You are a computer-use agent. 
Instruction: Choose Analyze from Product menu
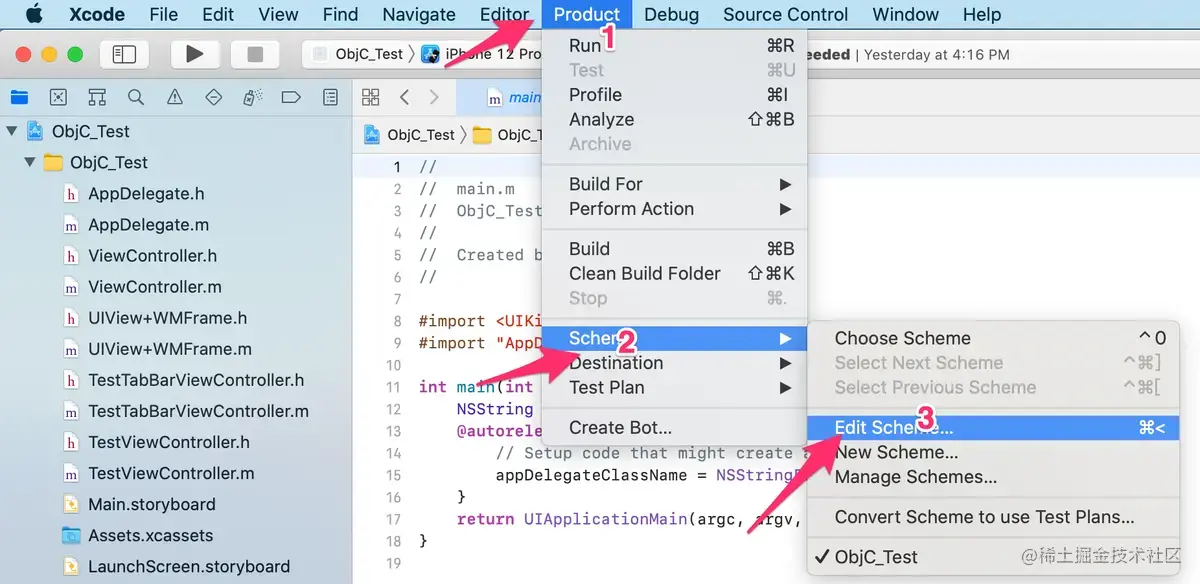674,119
